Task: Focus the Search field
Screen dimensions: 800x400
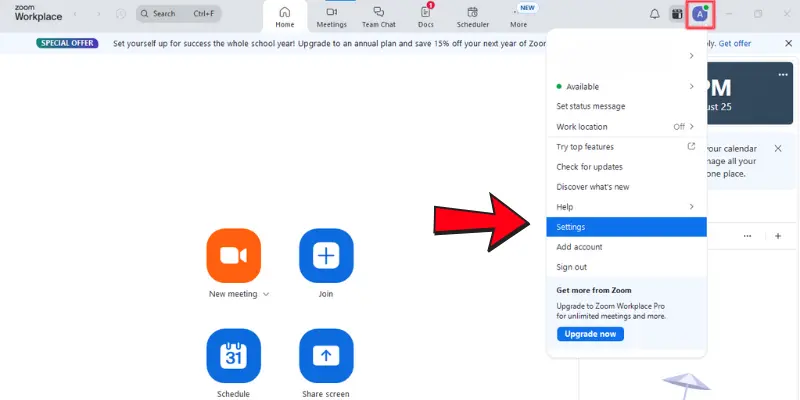Action: coord(179,14)
